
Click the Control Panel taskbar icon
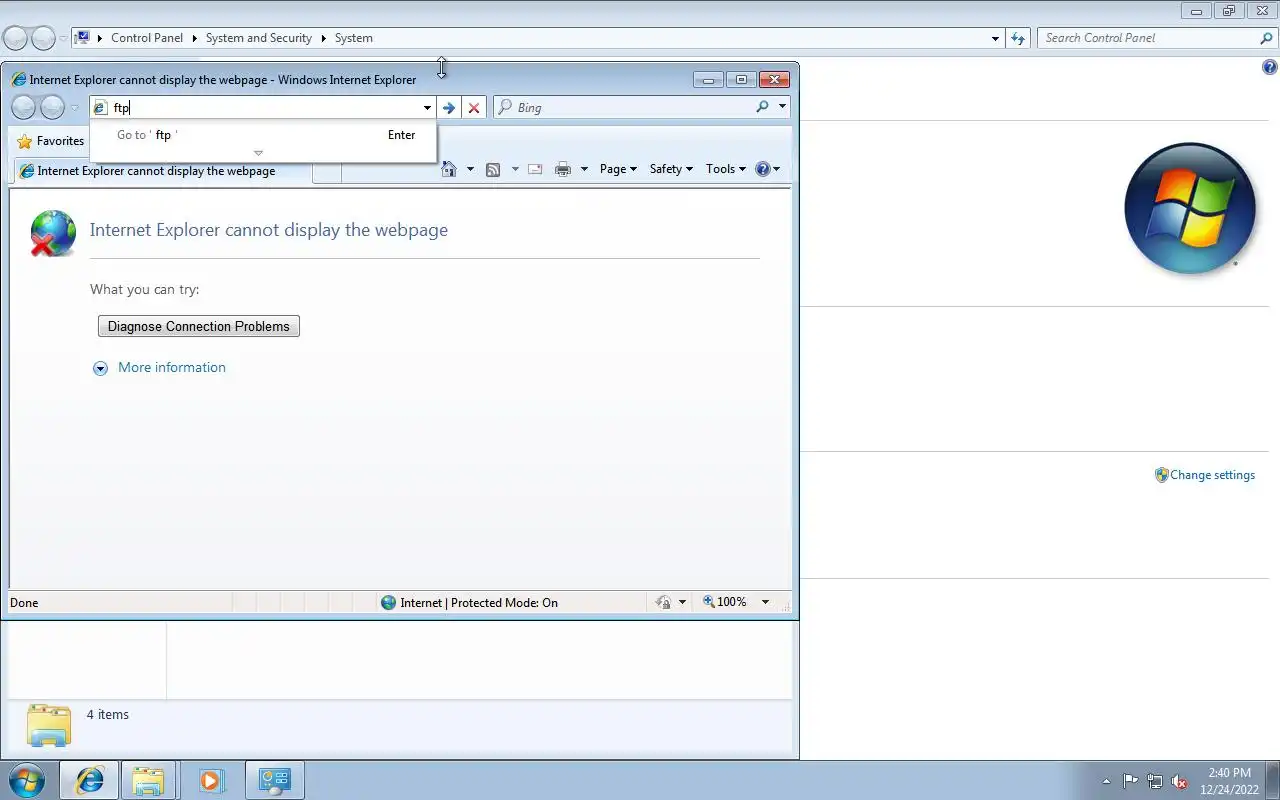[x=275, y=780]
